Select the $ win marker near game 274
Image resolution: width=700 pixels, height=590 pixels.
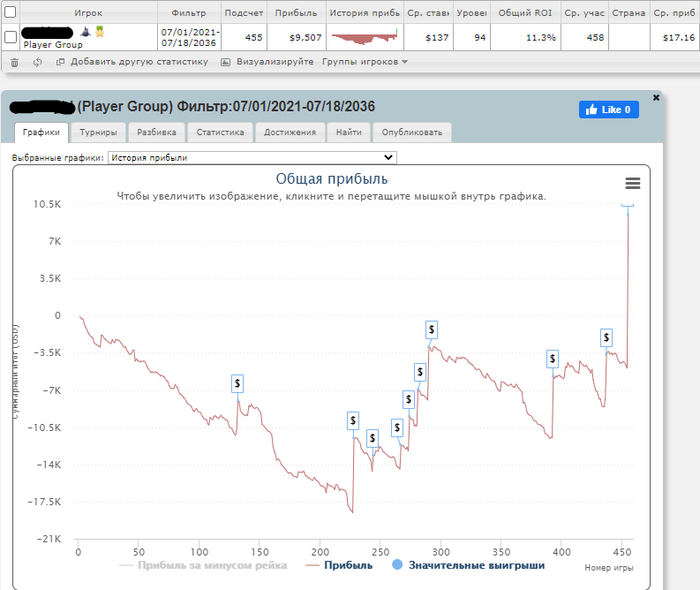click(x=408, y=399)
